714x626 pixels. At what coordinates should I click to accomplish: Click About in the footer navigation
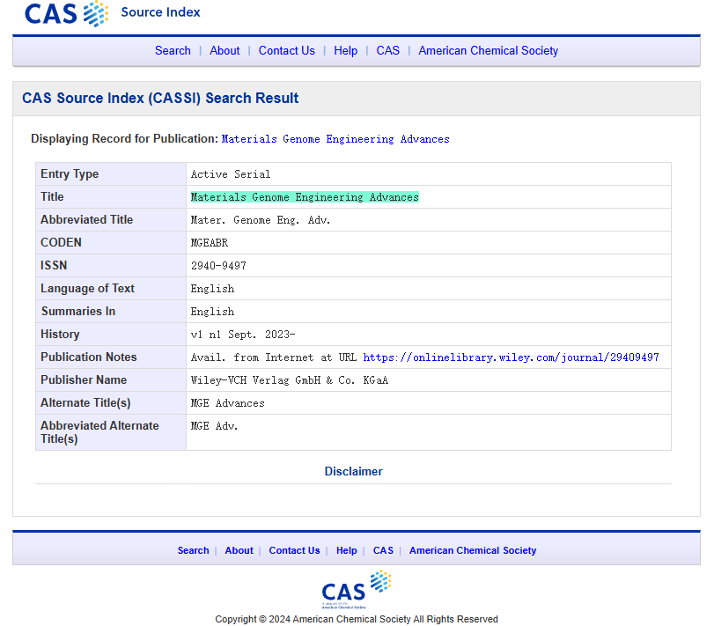click(239, 550)
